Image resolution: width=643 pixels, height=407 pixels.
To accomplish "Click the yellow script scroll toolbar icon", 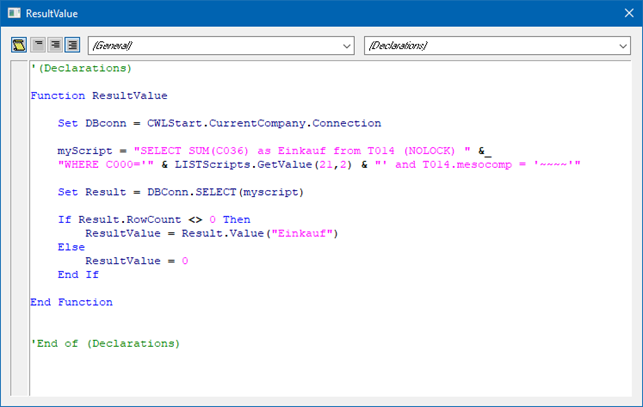I will [x=19, y=45].
